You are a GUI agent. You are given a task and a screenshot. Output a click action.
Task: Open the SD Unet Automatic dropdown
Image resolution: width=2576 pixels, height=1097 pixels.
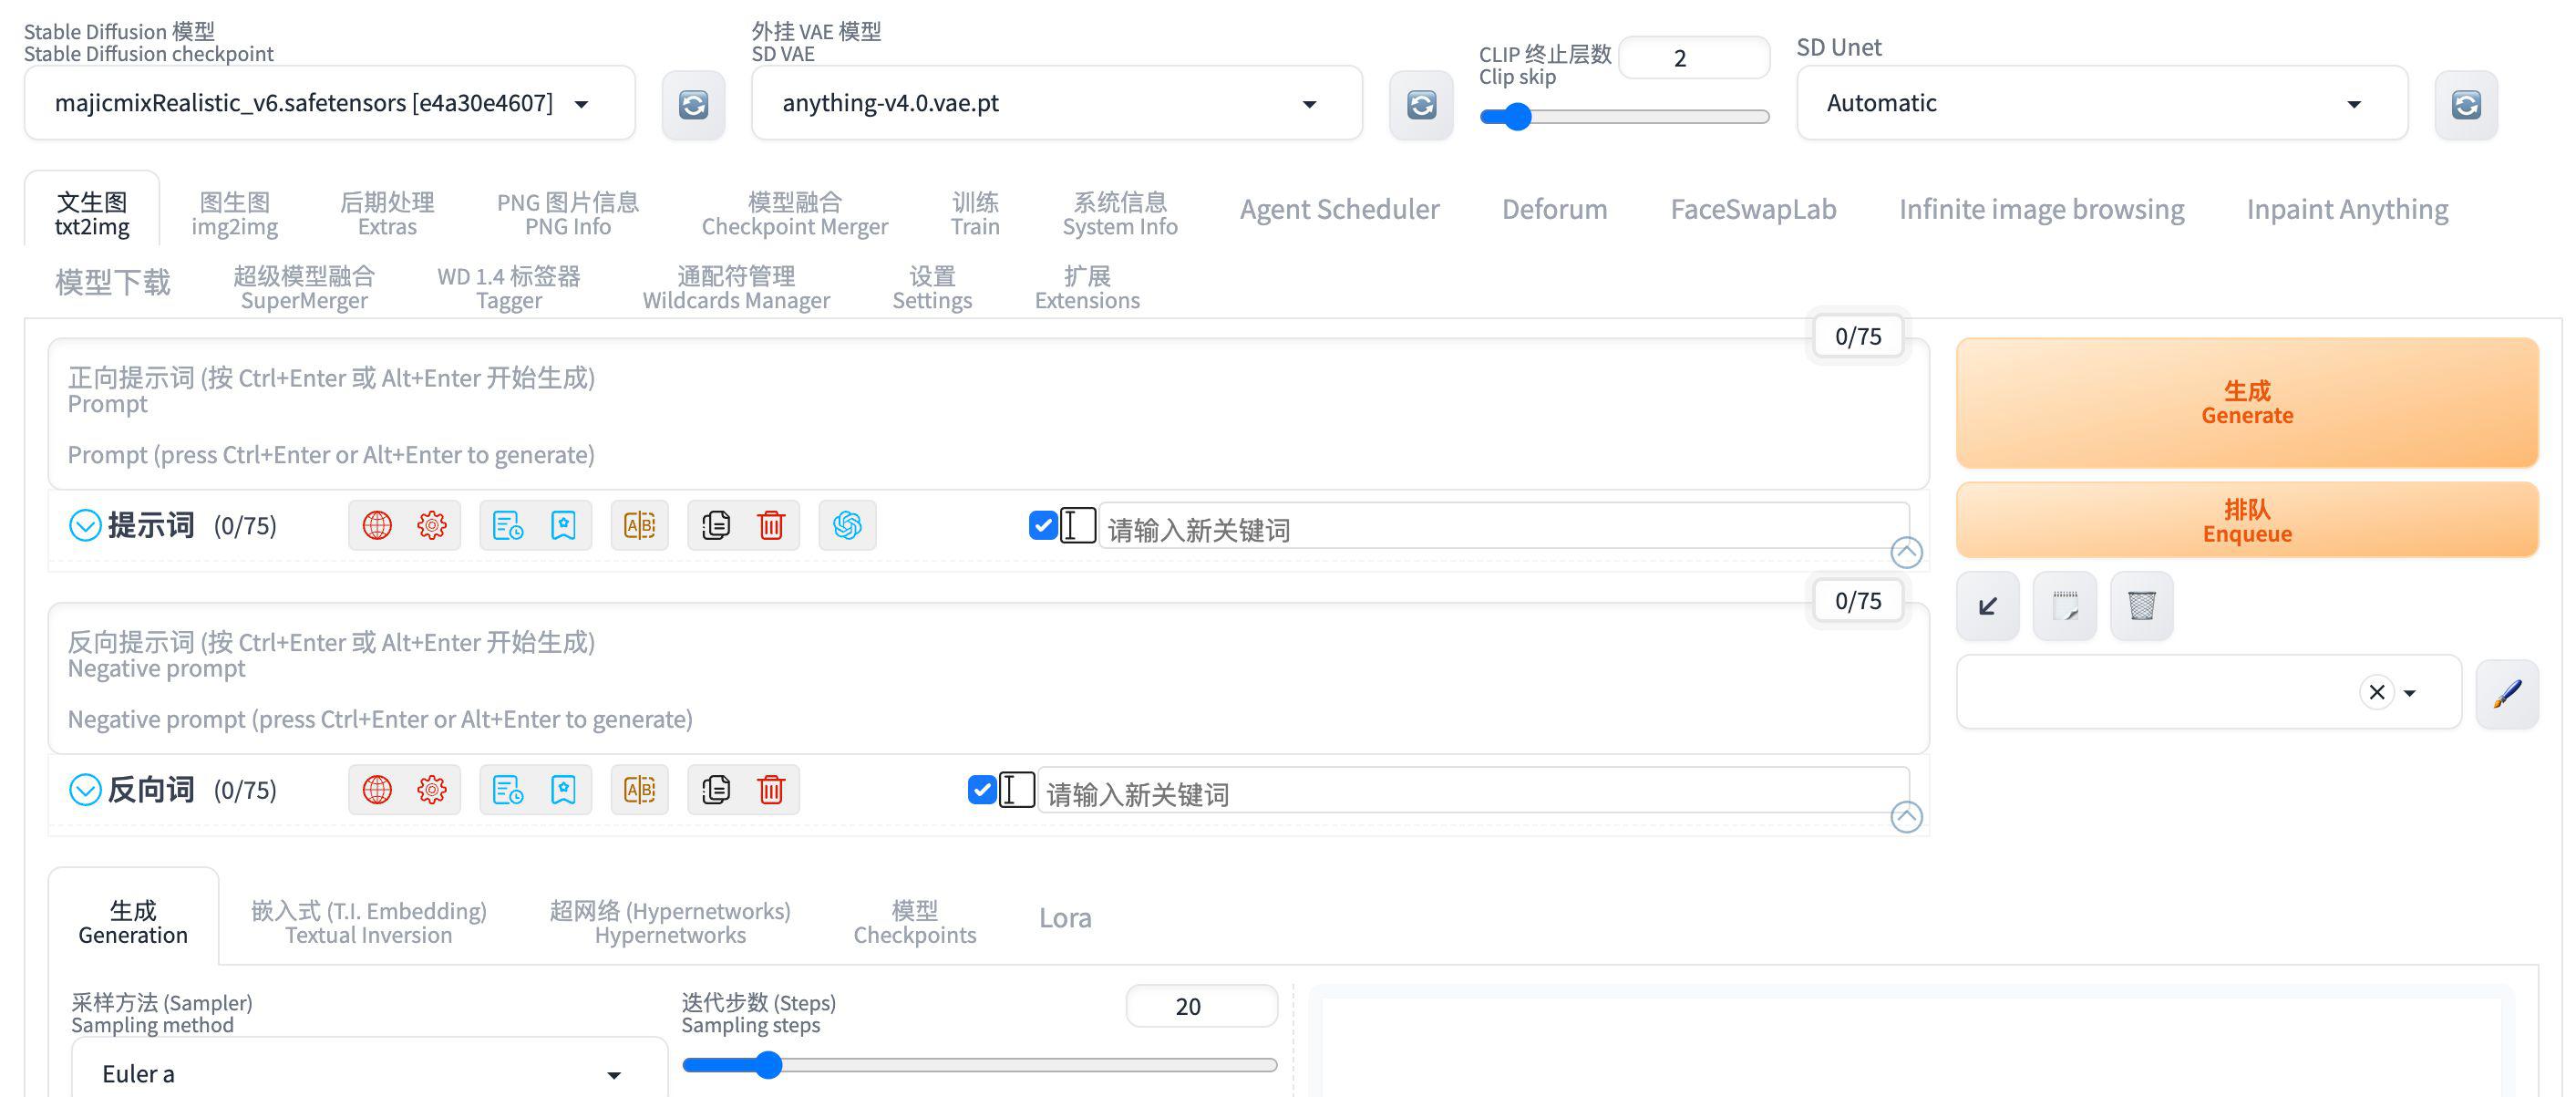[2101, 103]
